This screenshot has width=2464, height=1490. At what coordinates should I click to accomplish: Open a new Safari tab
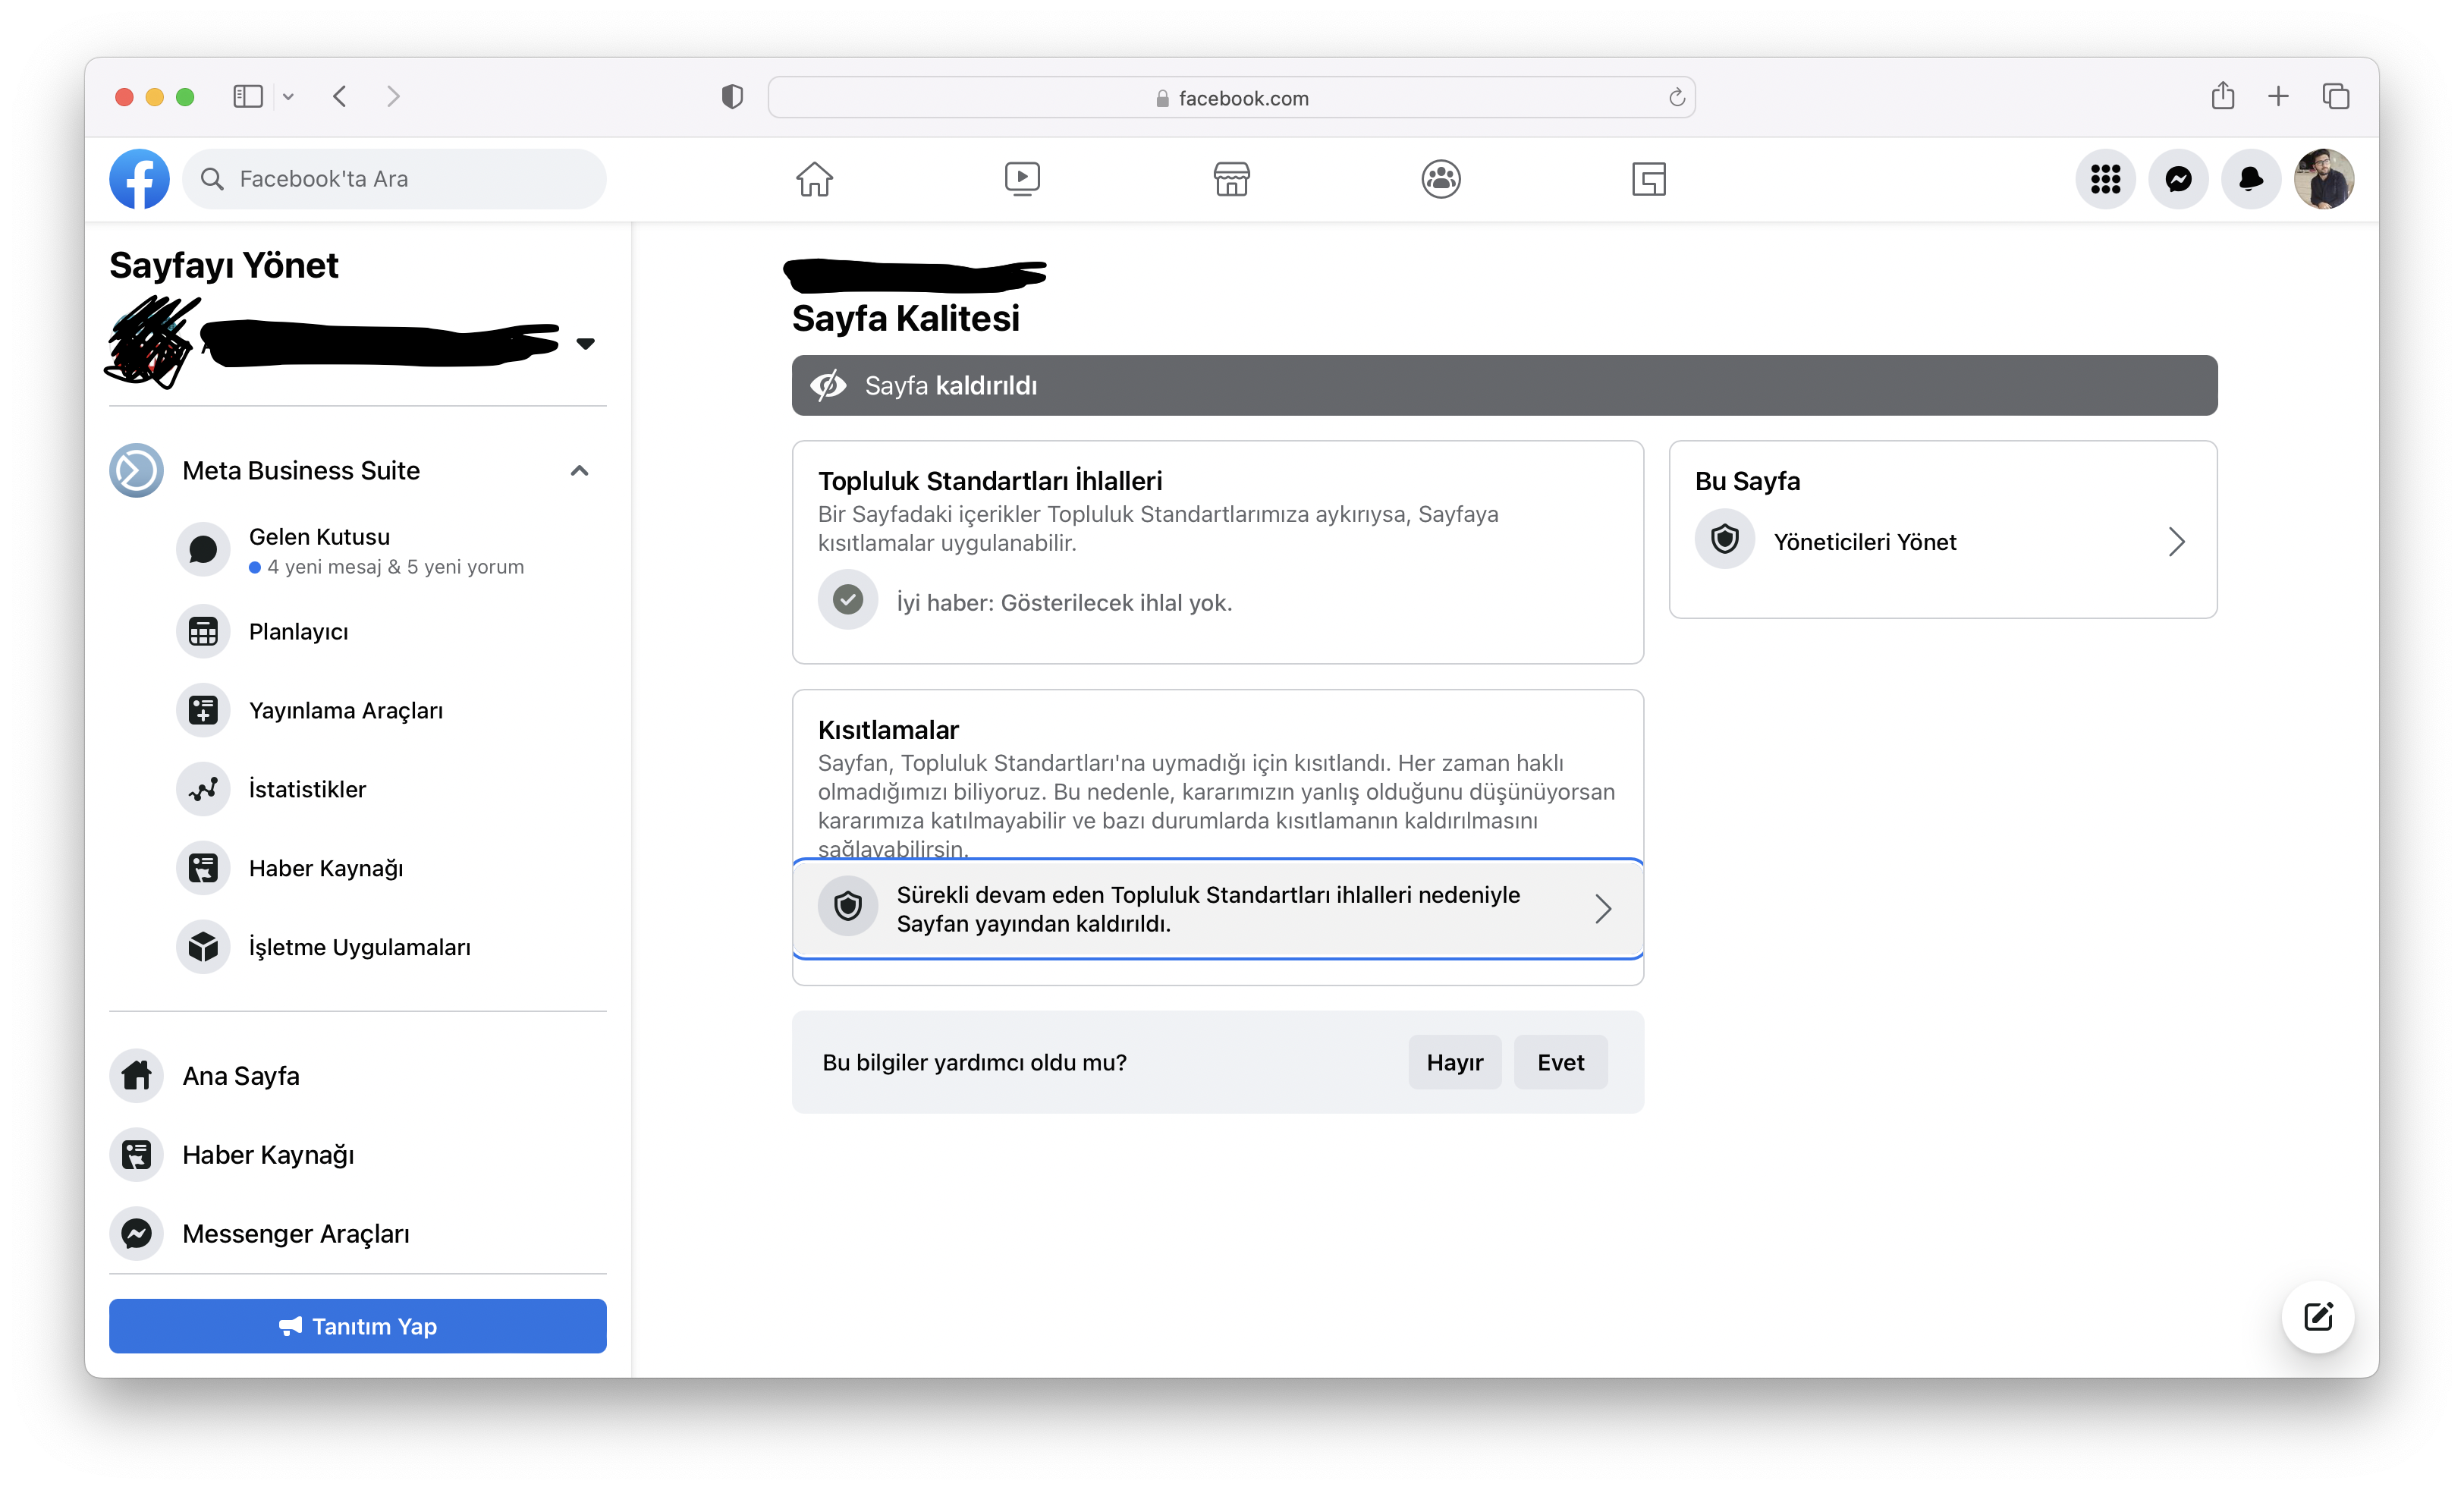2278,96
